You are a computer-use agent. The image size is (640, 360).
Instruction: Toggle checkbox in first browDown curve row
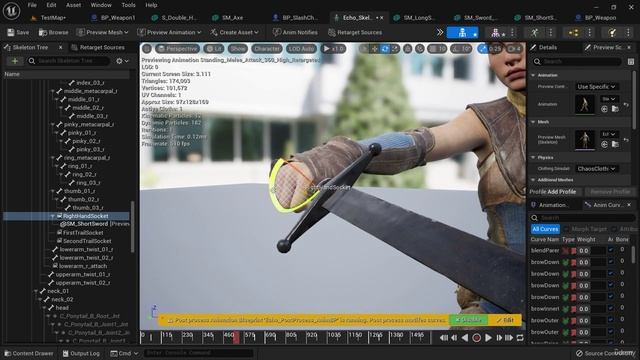(x=611, y=262)
